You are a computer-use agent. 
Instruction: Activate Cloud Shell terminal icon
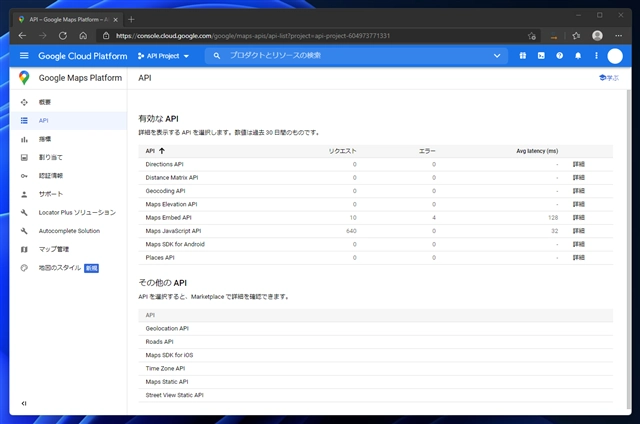coord(541,55)
